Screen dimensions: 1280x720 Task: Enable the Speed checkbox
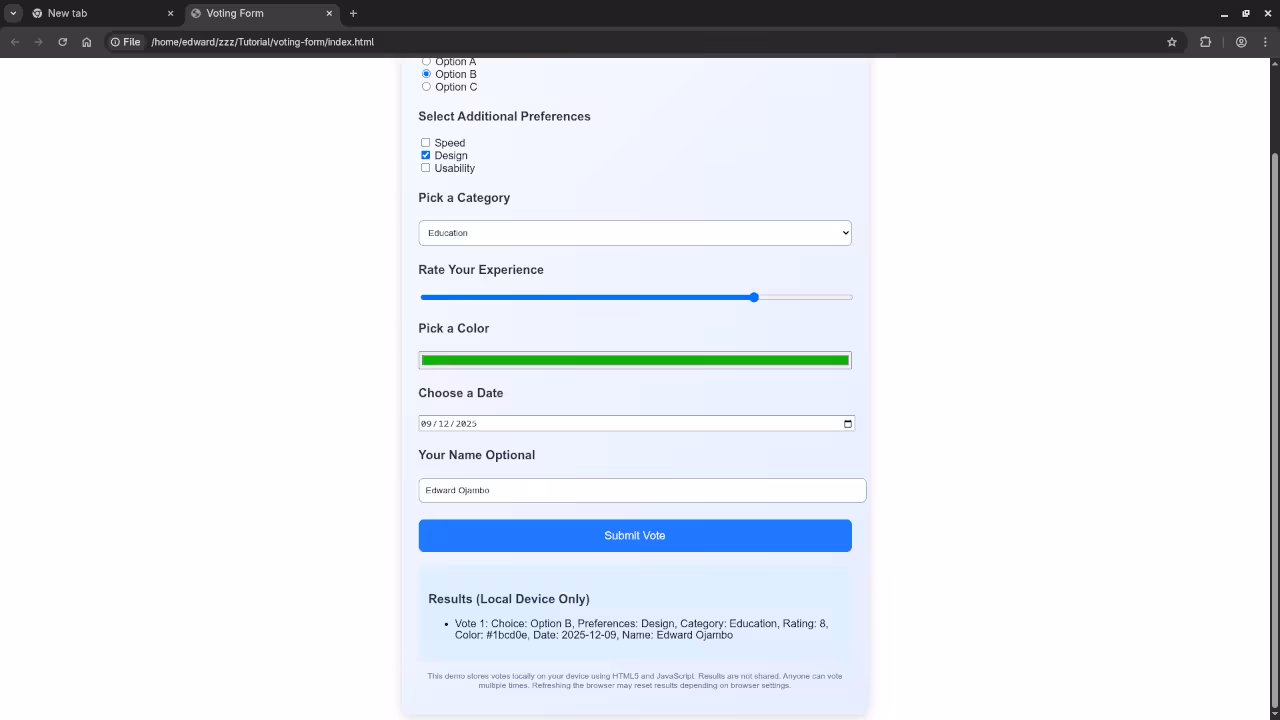425,142
